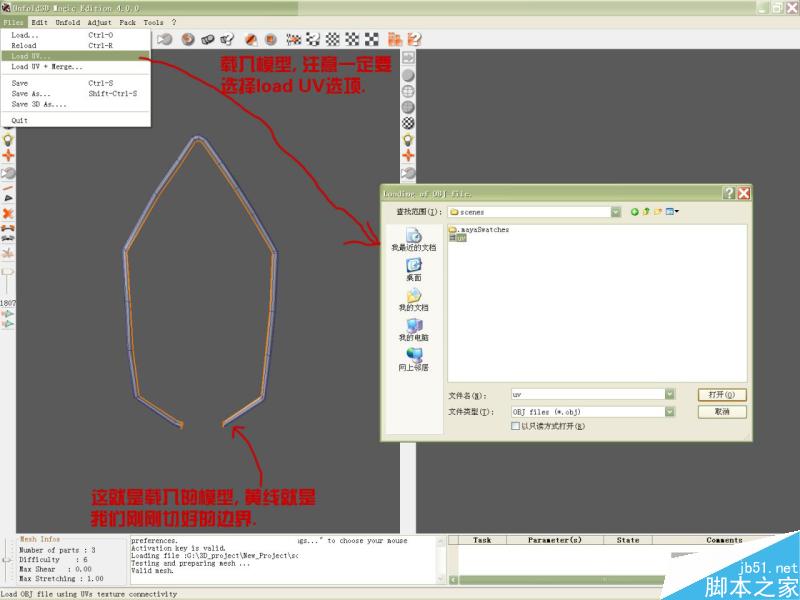Click the orange cross icon in right viewport toolbar
The height and width of the screenshot is (600, 800).
[x=408, y=156]
